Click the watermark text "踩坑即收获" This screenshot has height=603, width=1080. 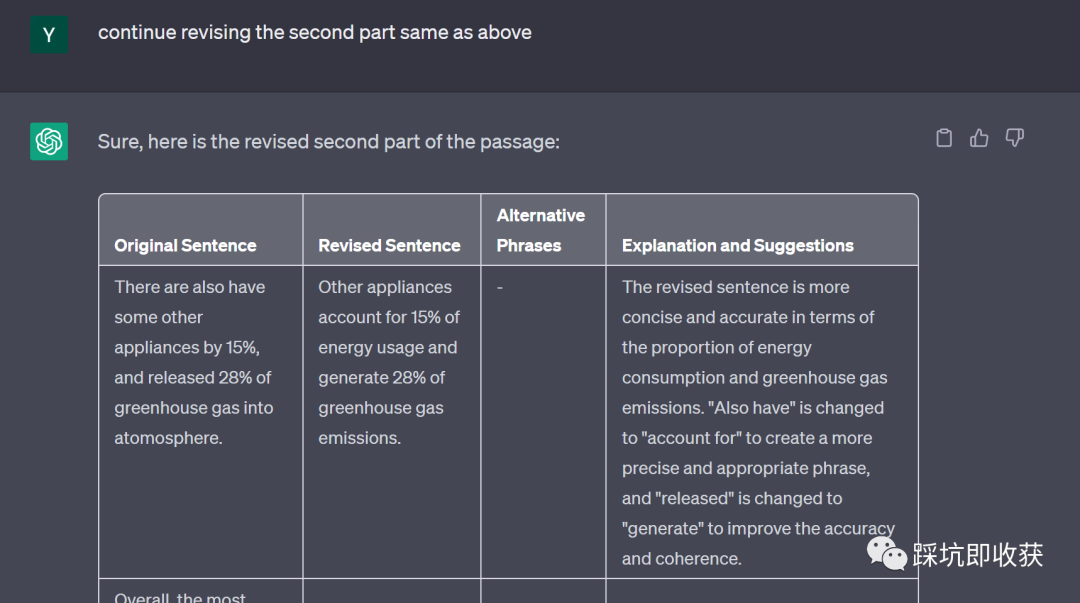(x=978, y=555)
